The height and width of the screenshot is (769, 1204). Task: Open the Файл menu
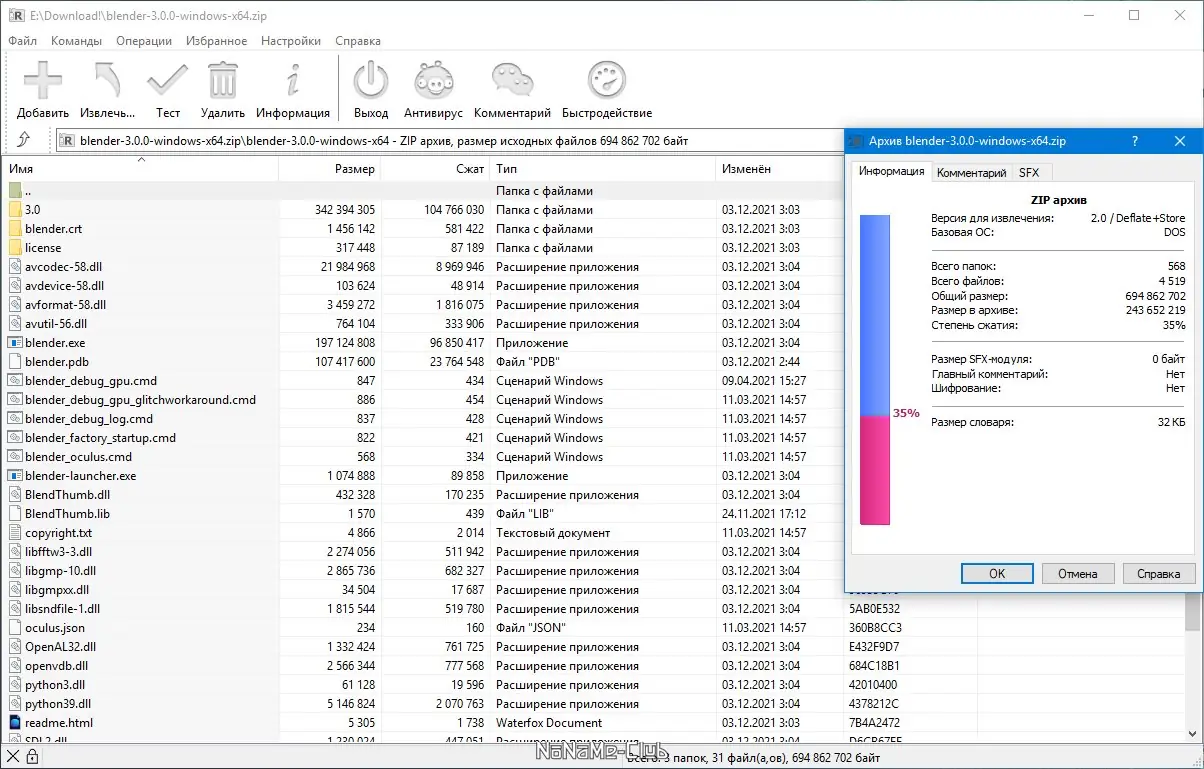click(x=22, y=41)
